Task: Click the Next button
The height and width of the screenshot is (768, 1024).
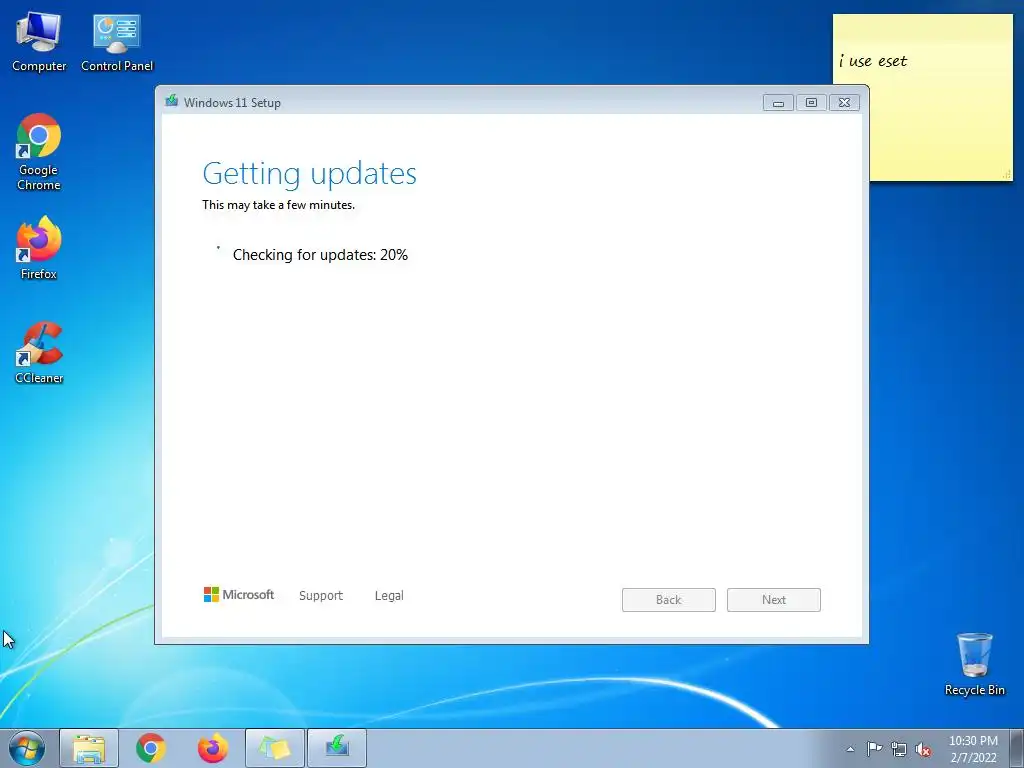Action: [x=774, y=600]
